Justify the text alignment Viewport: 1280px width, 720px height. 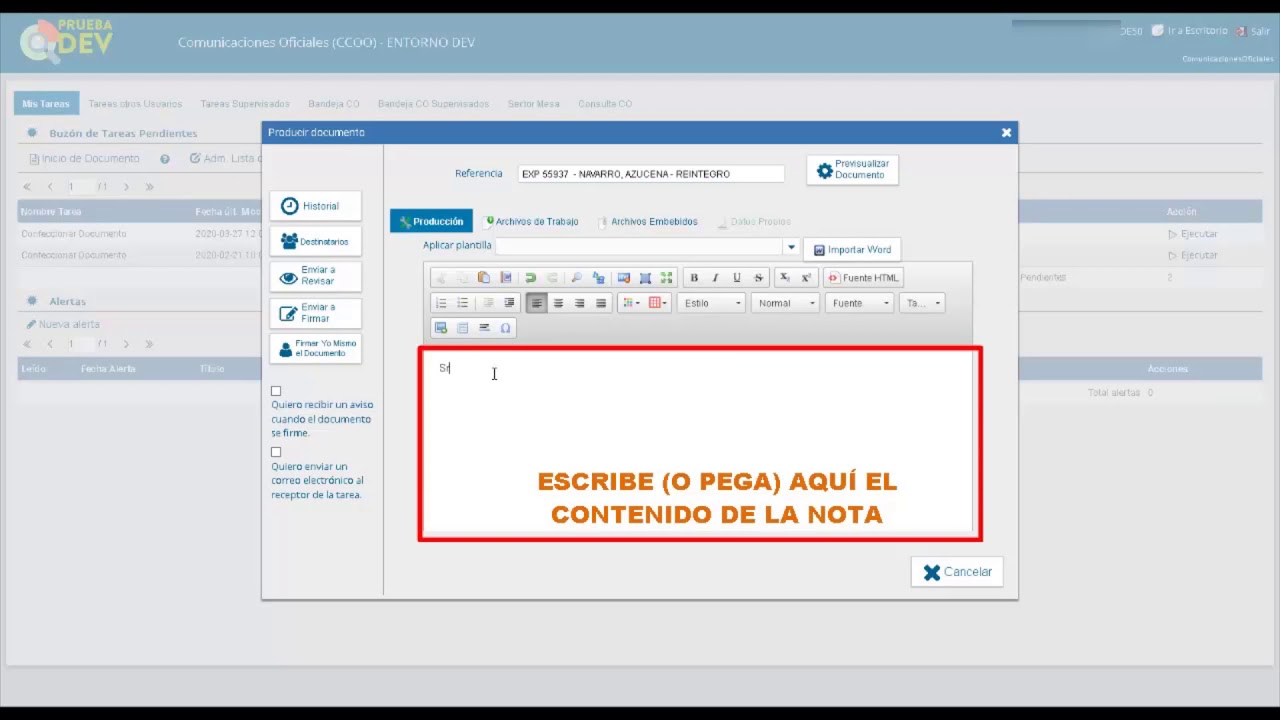tap(601, 303)
